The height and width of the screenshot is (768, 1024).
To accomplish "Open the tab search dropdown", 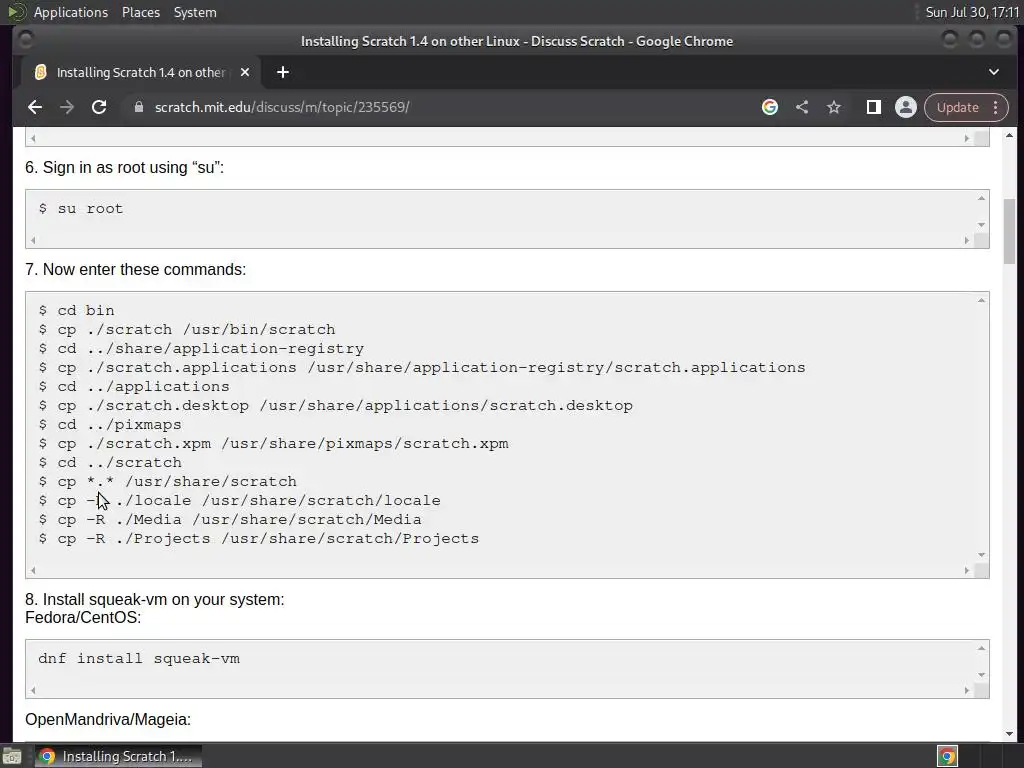I will 993,72.
